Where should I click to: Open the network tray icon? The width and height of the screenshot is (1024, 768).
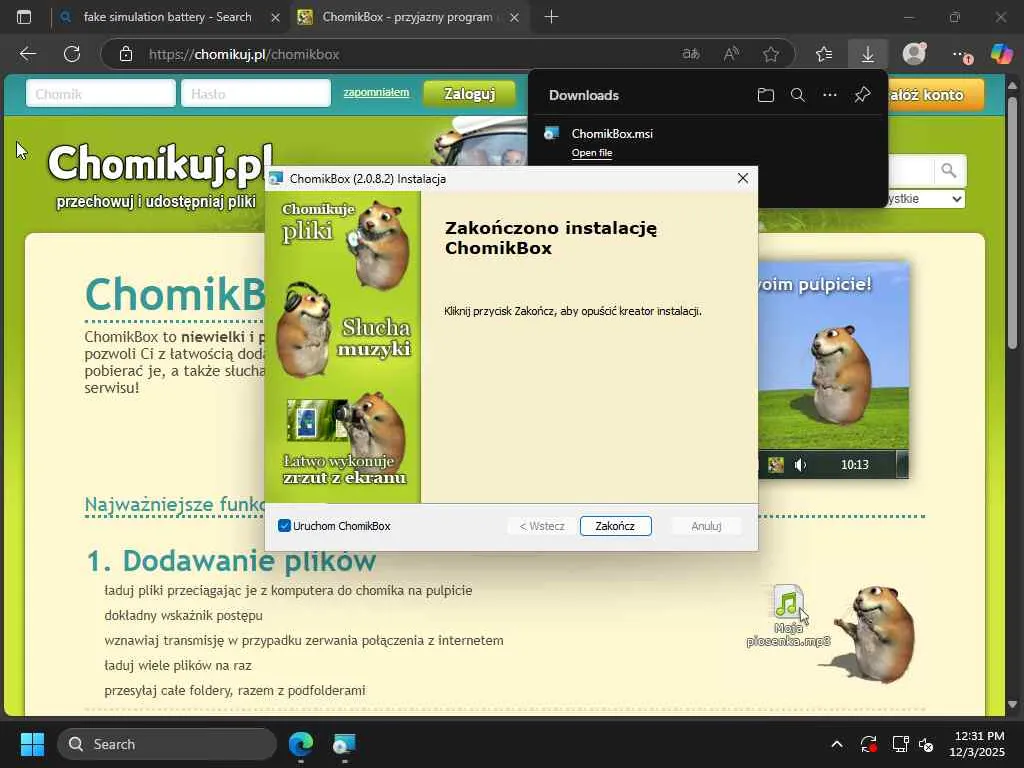point(901,744)
